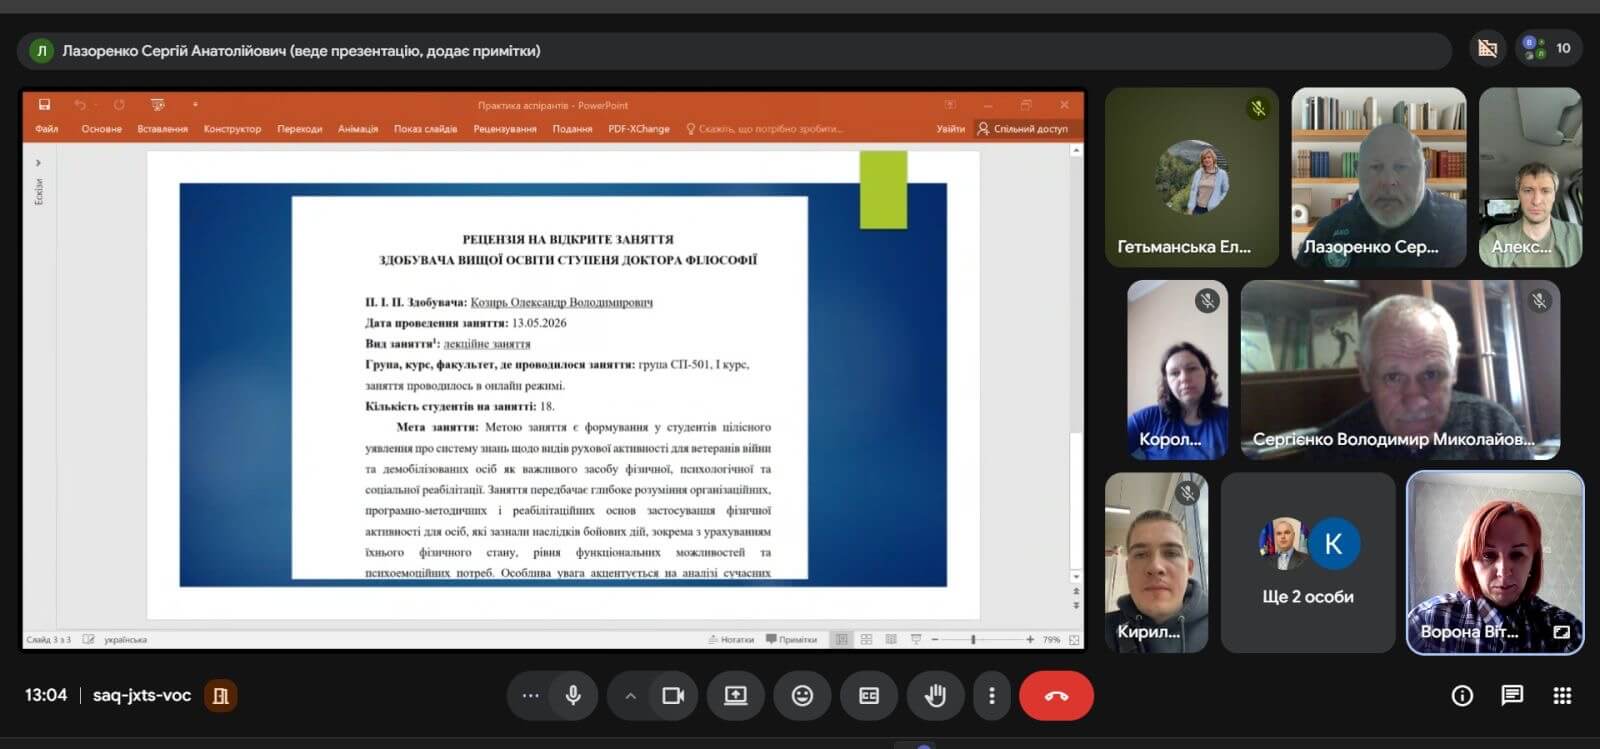Viewport: 1600px width, 749px height.
Task: Open audio settings chevron beside camera
Action: 630,695
